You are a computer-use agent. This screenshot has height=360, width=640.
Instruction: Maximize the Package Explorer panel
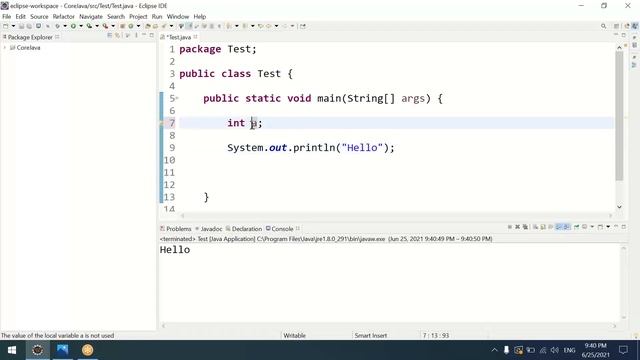click(x=151, y=36)
